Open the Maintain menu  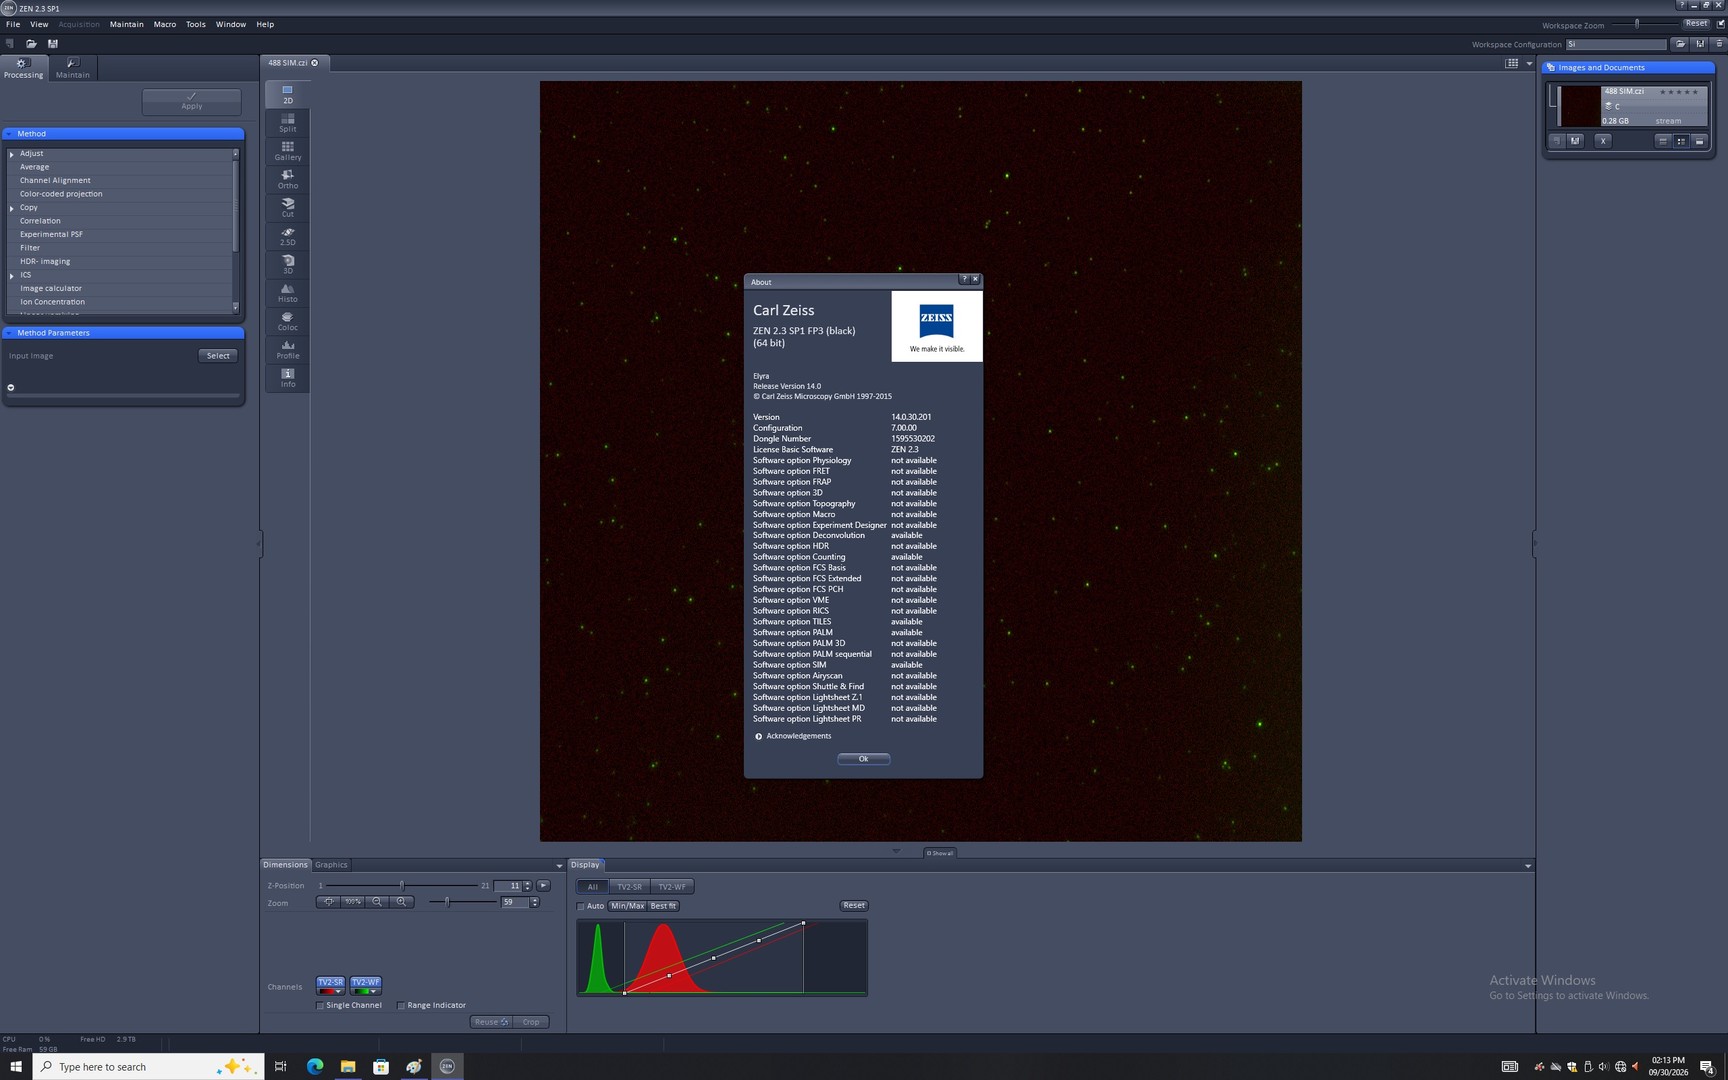point(126,24)
